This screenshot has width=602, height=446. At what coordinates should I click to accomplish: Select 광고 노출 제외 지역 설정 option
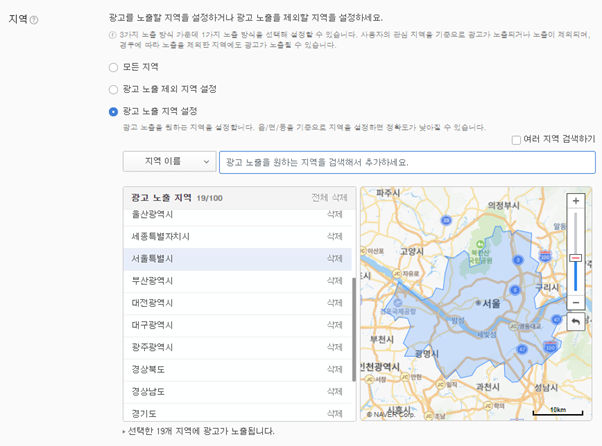(x=113, y=89)
